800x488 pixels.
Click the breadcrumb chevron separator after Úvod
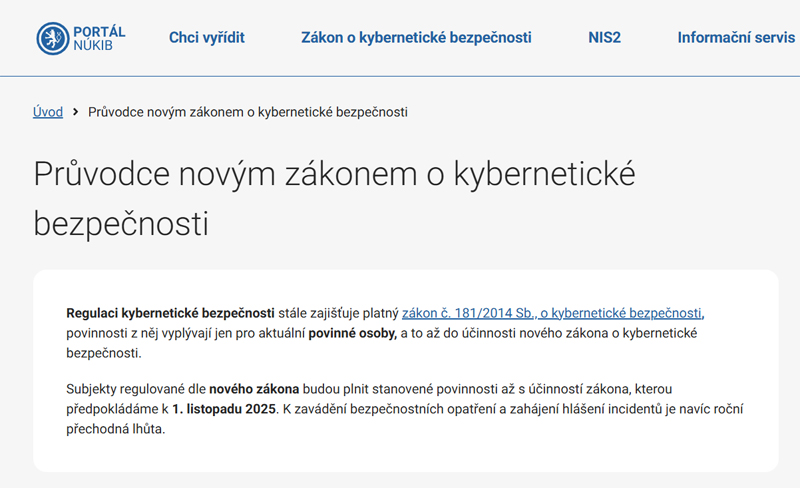pos(76,112)
